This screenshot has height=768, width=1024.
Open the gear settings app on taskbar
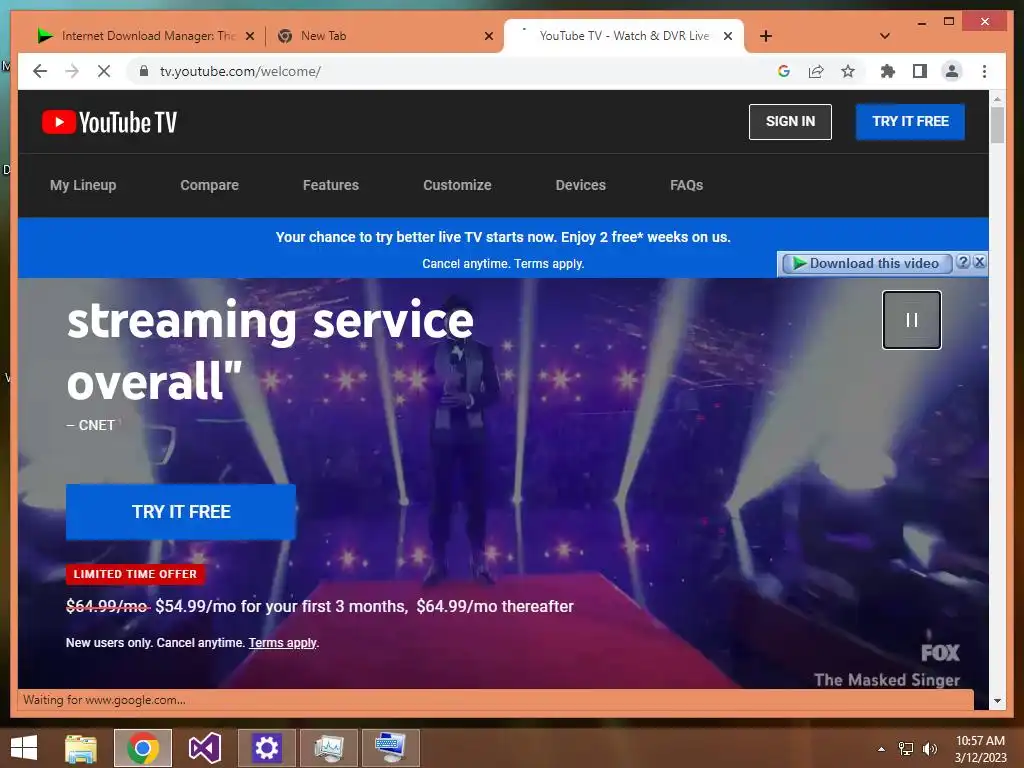pyautogui.click(x=266, y=748)
